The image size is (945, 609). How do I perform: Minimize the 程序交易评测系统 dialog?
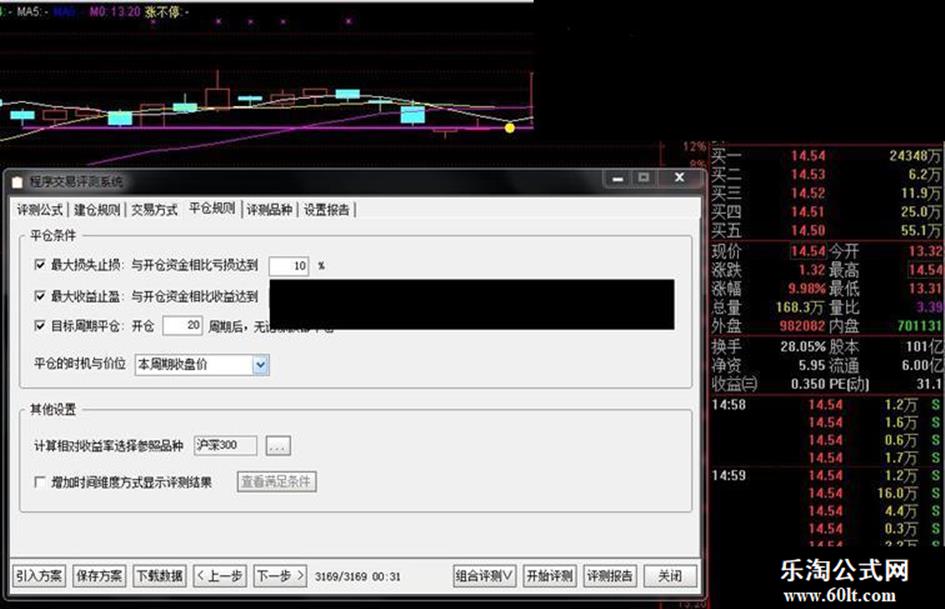tap(614, 178)
